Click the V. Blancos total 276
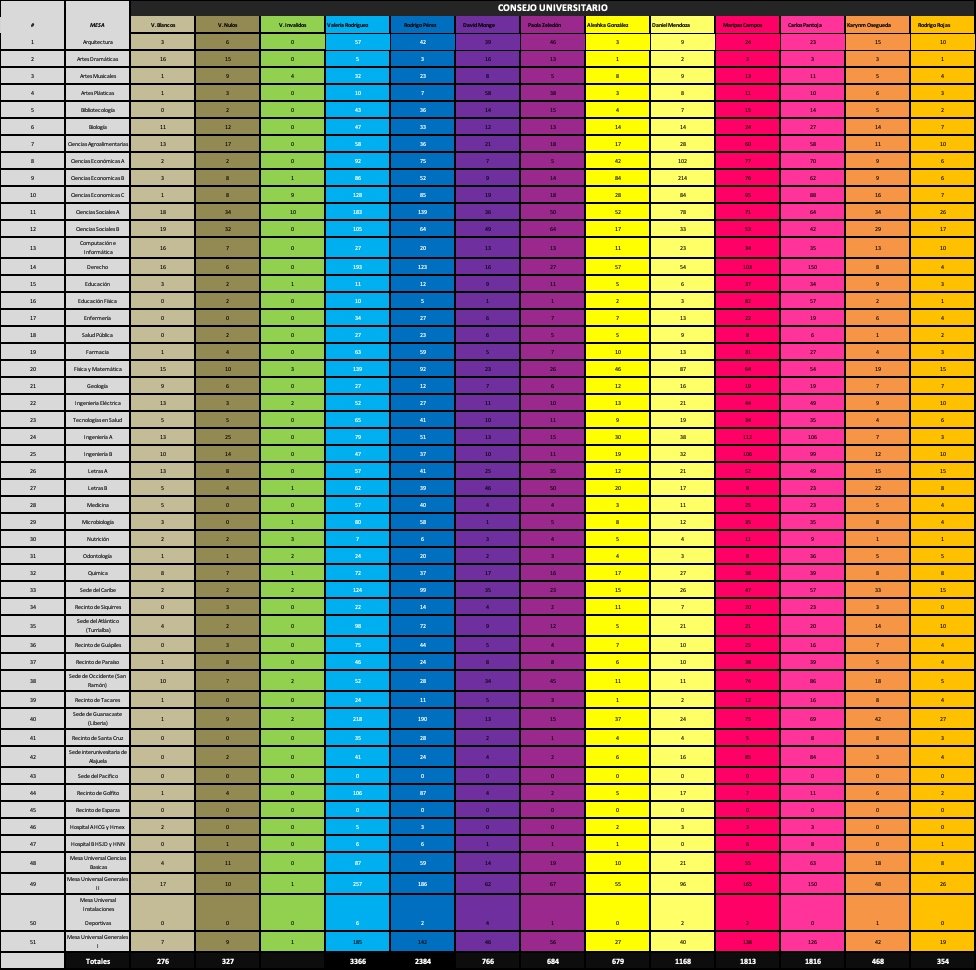The image size is (976, 970). tap(162, 961)
